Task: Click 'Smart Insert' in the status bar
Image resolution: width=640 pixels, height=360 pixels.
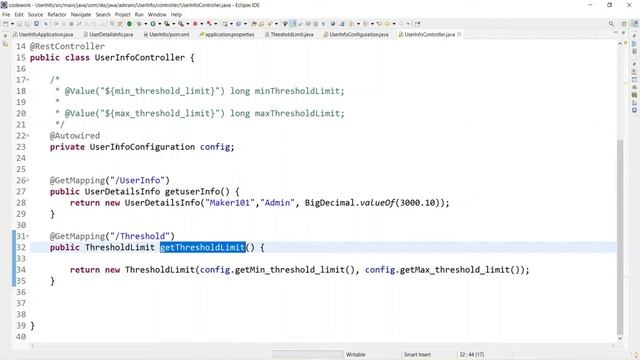Action: click(x=417, y=354)
